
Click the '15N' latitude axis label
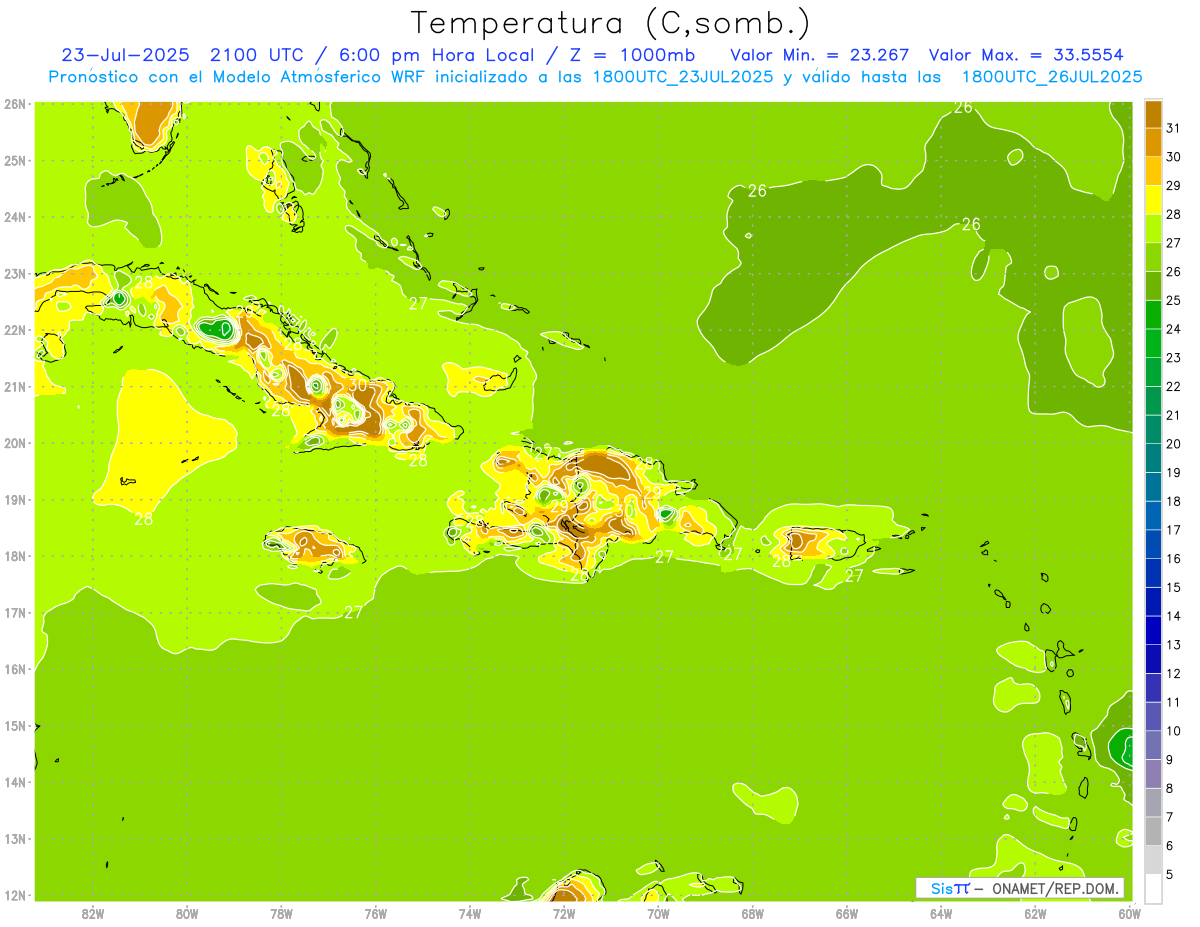(x=15, y=725)
